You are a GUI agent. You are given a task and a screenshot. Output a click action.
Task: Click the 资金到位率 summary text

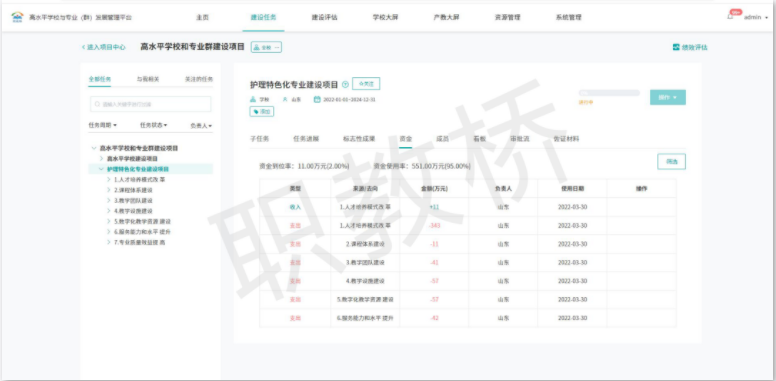(304, 166)
